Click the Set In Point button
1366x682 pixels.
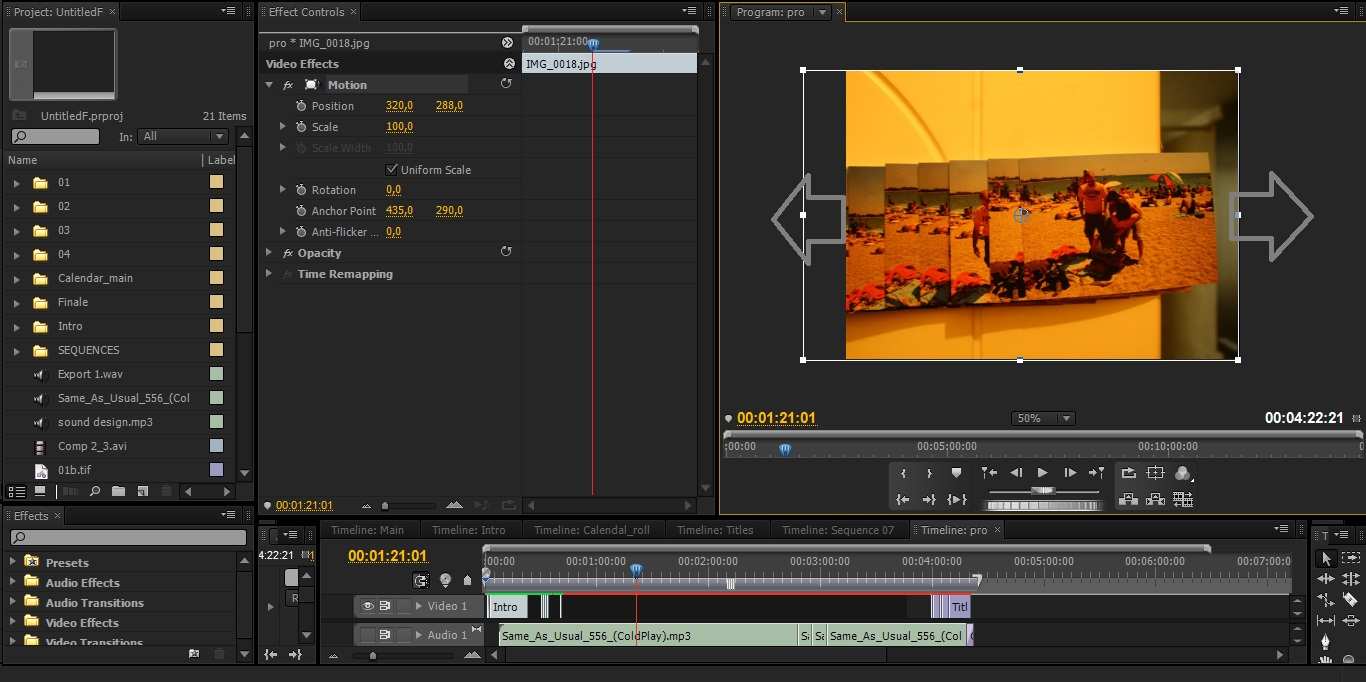[903, 473]
